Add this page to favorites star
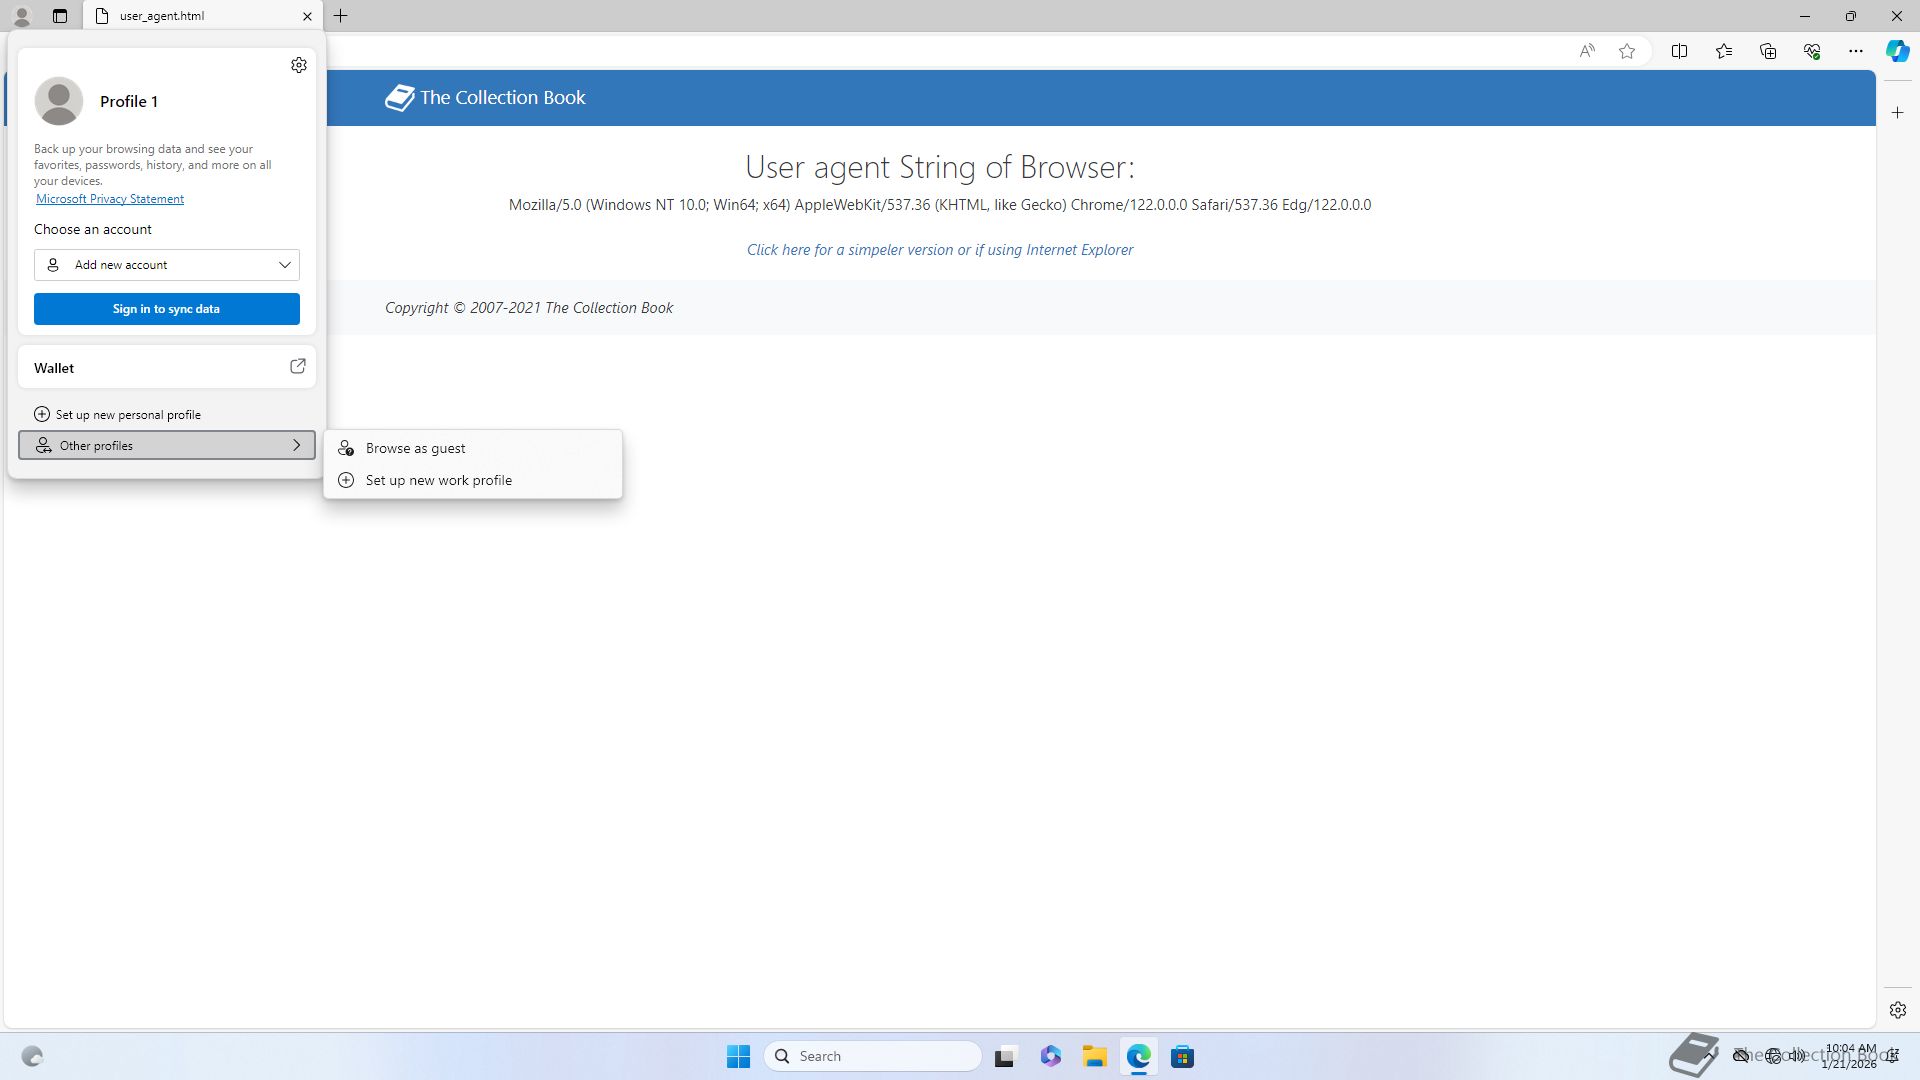The height and width of the screenshot is (1080, 1920). (1627, 51)
